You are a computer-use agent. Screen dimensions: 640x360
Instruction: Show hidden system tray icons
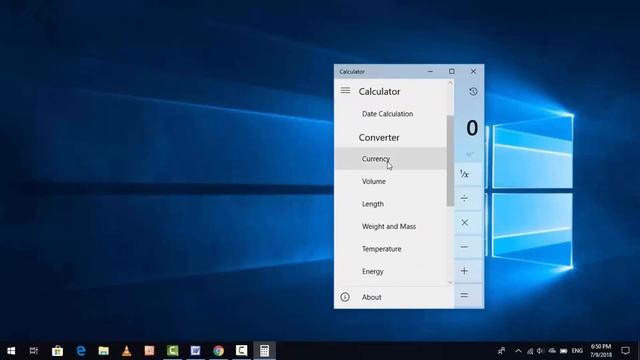click(518, 351)
